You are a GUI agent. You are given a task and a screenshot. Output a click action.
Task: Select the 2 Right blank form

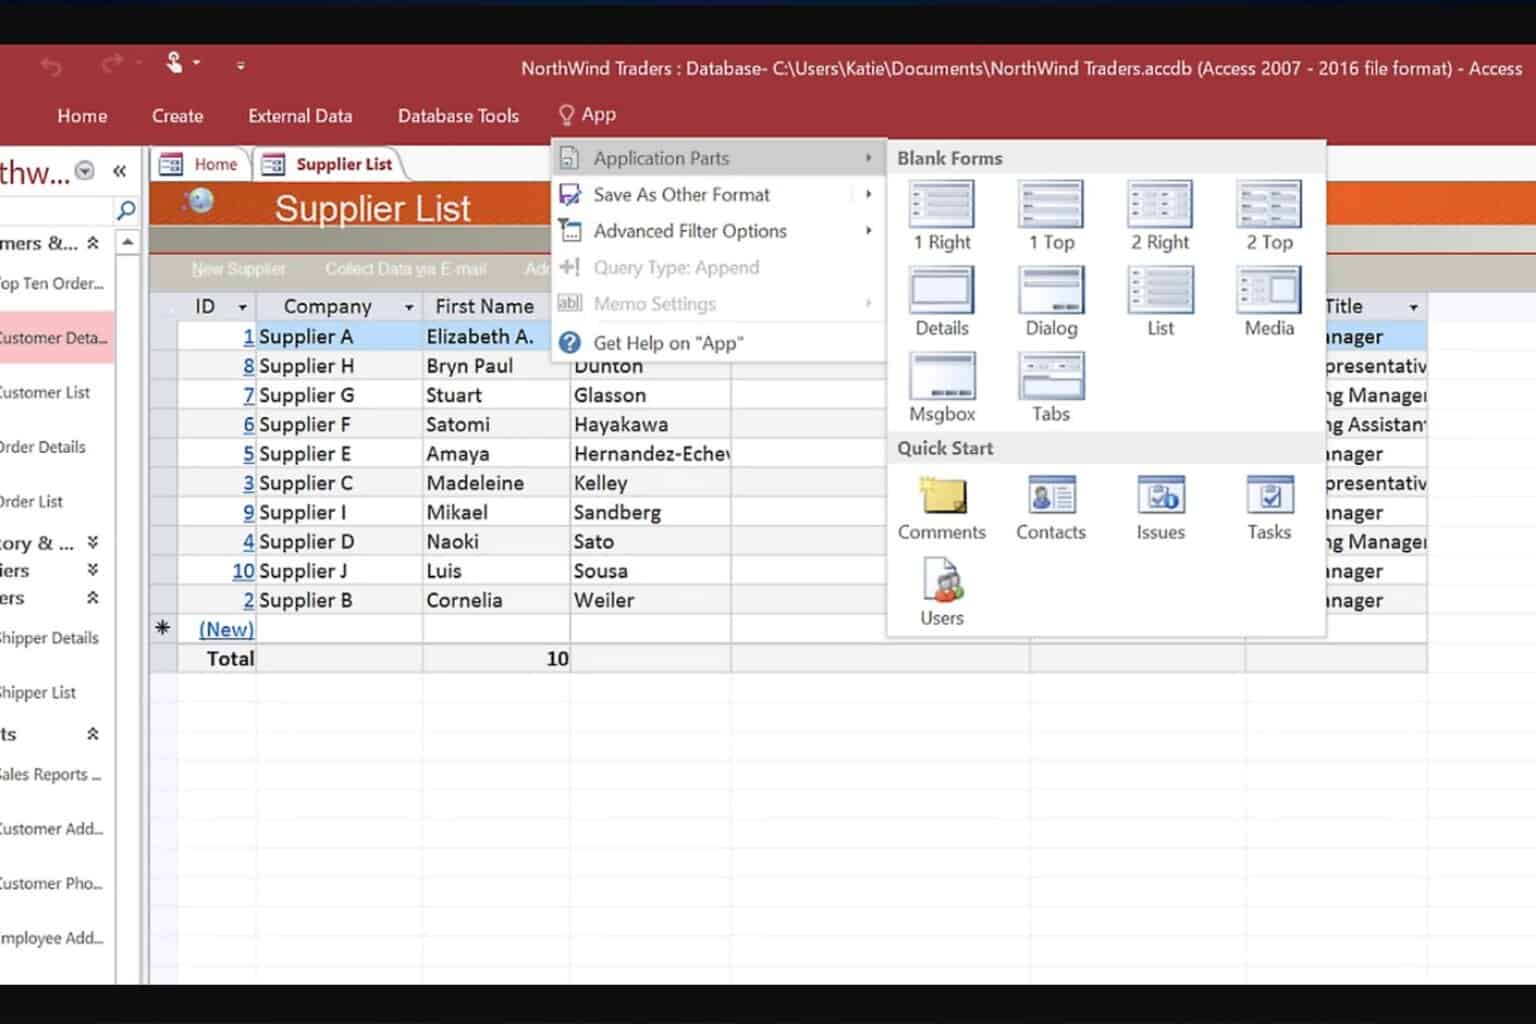point(1160,216)
